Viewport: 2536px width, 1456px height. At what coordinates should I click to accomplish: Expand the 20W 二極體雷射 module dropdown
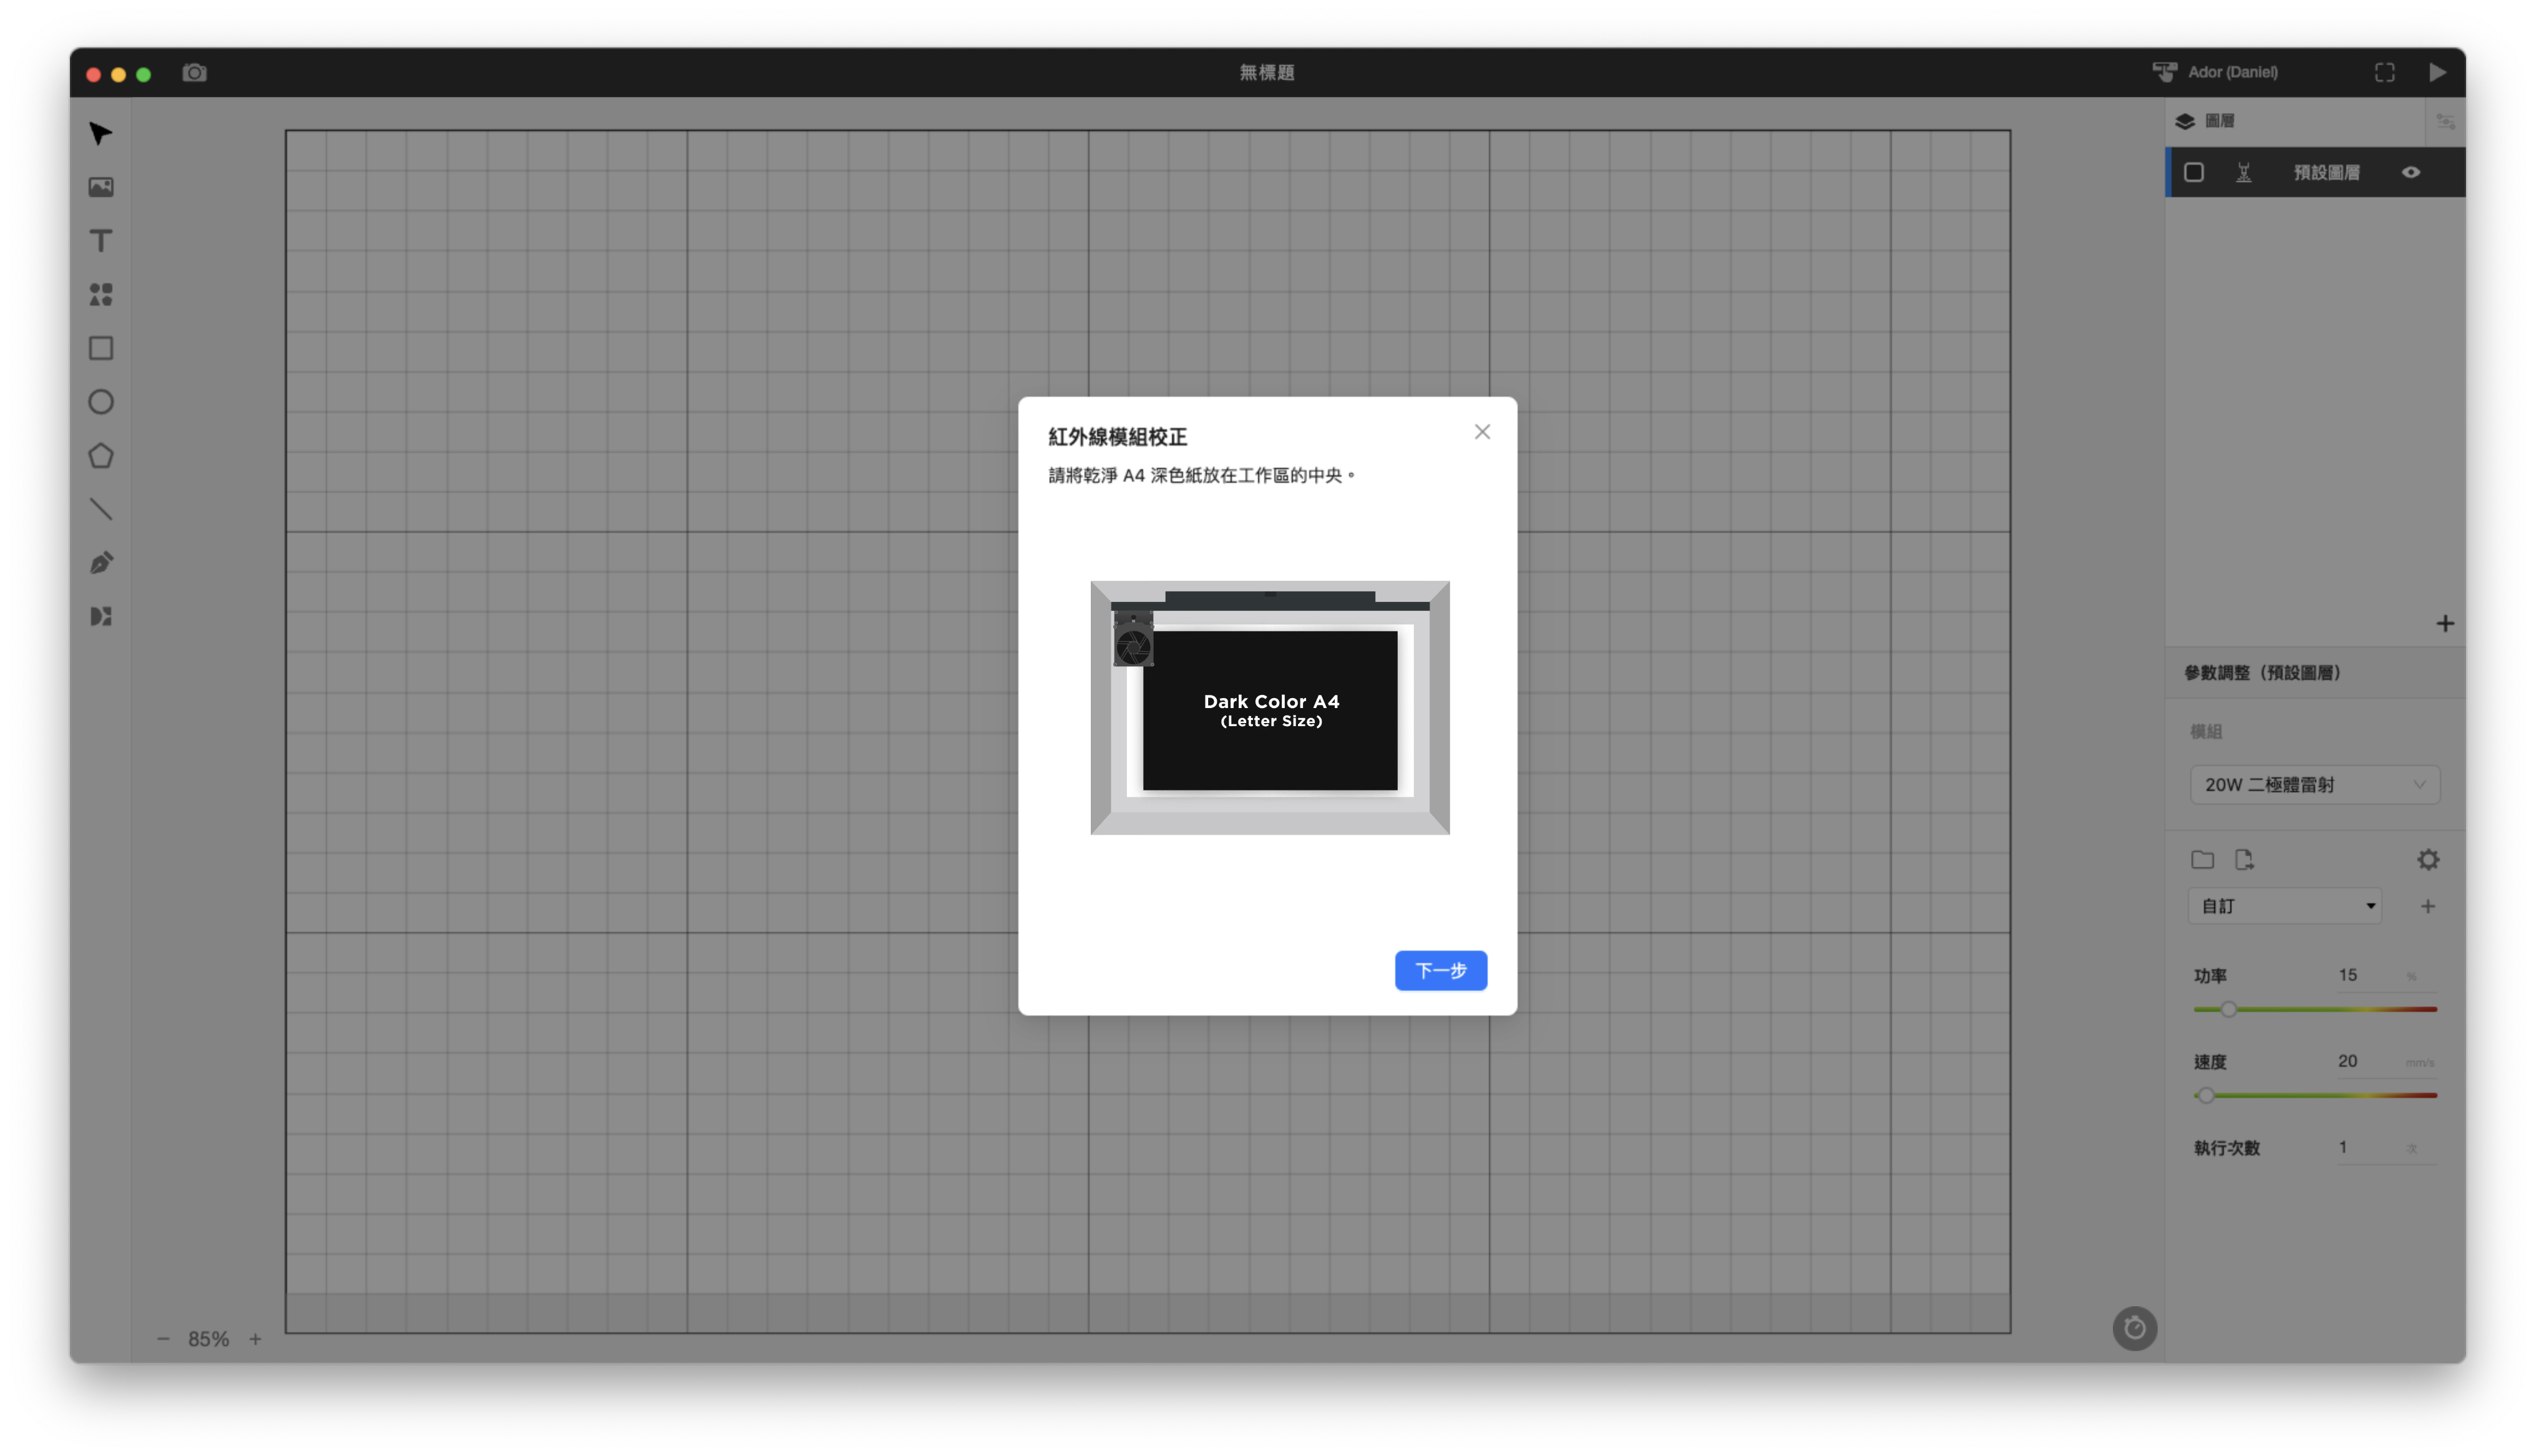(x=2315, y=785)
